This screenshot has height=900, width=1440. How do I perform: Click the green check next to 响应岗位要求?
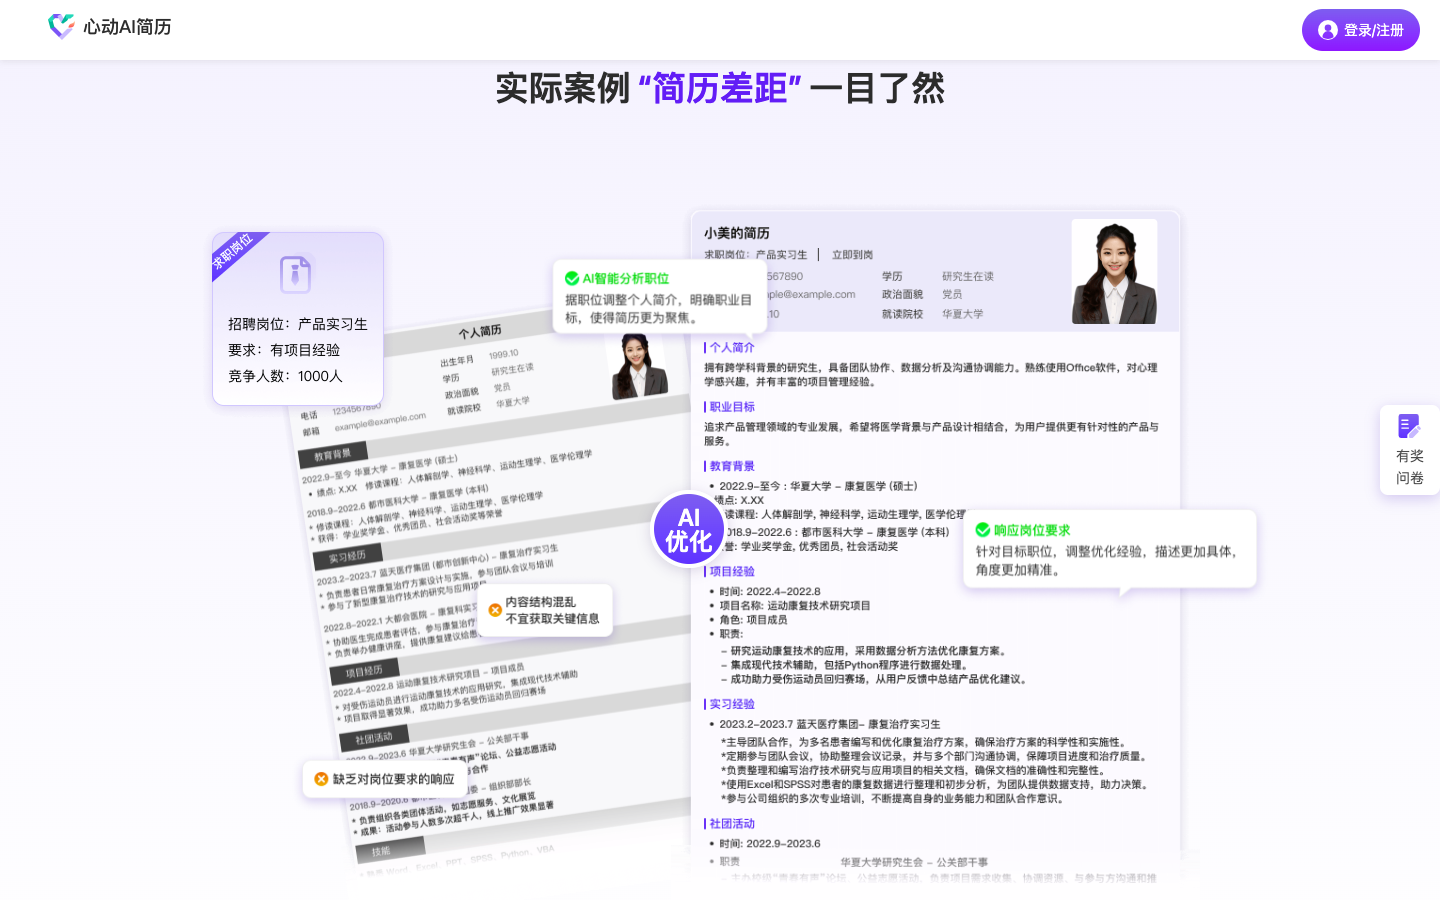(x=983, y=530)
